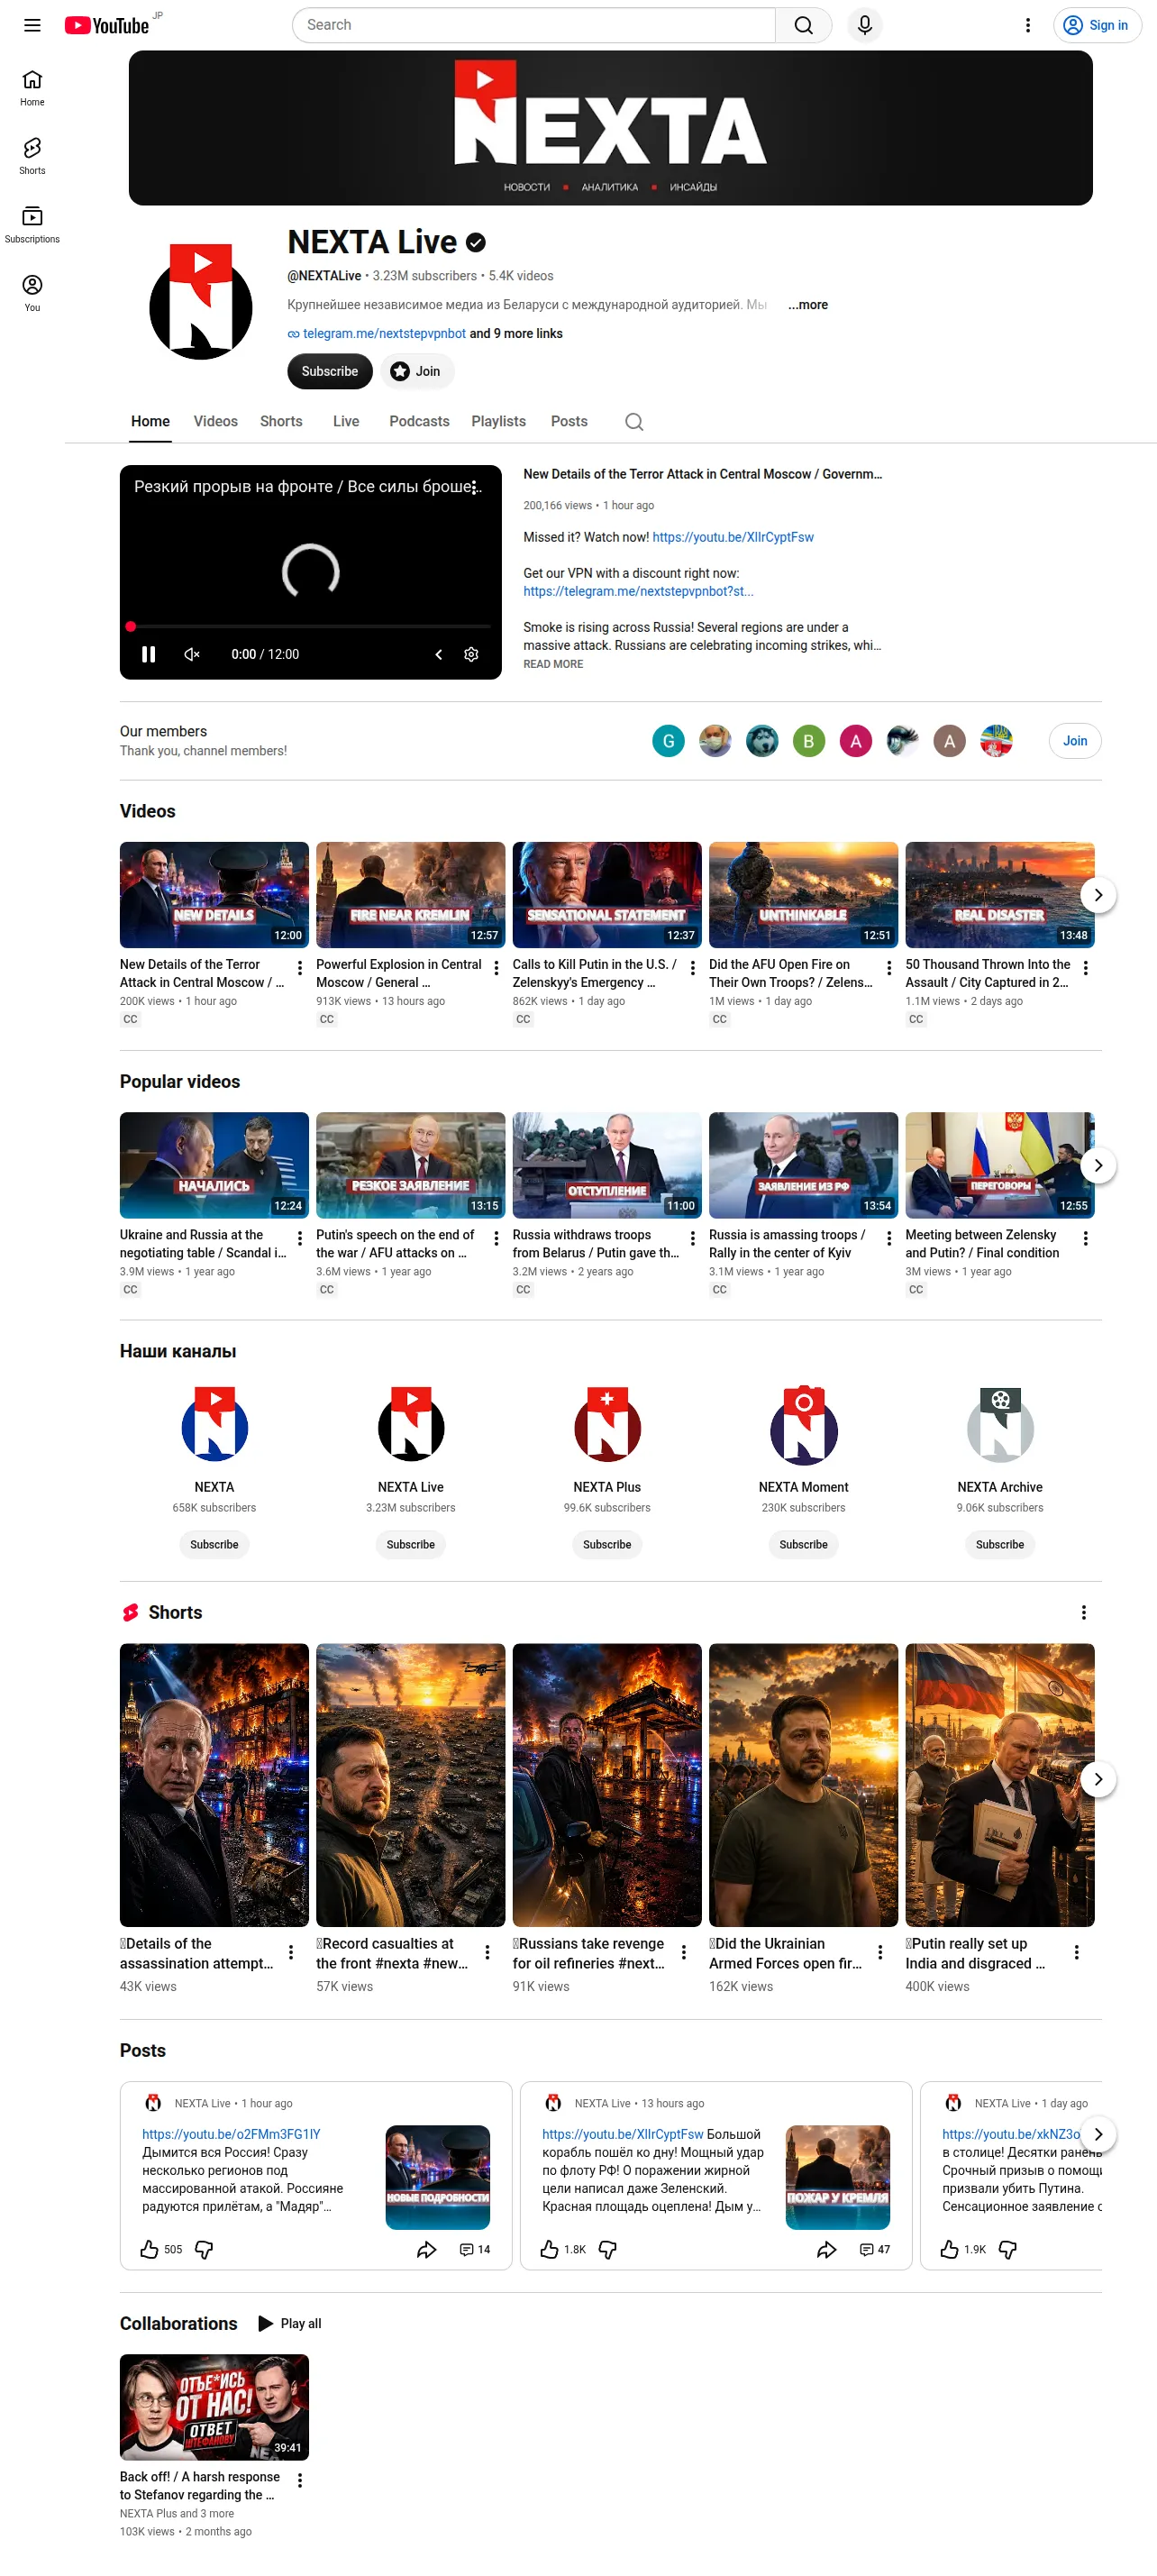1157x2576 pixels.
Task: Switch to the Live tab
Action: (x=346, y=422)
